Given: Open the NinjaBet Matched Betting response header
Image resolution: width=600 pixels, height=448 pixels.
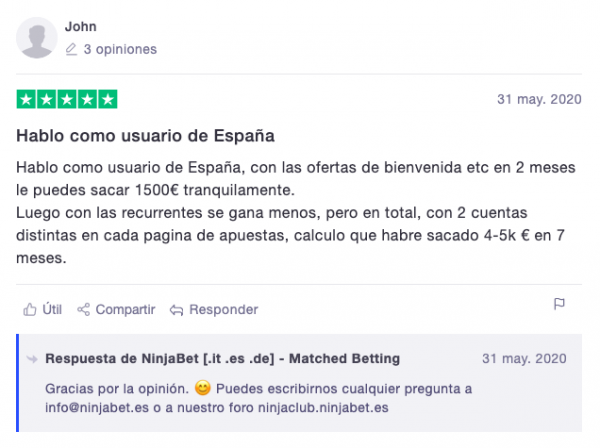Looking at the screenshot, I should (222, 358).
